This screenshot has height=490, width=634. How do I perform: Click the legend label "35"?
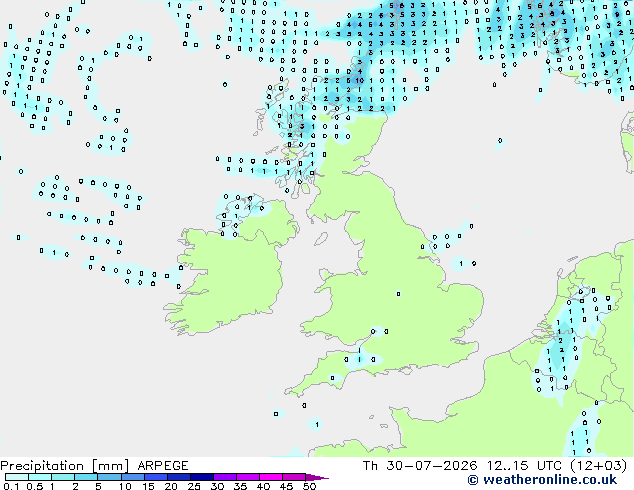click(240, 486)
